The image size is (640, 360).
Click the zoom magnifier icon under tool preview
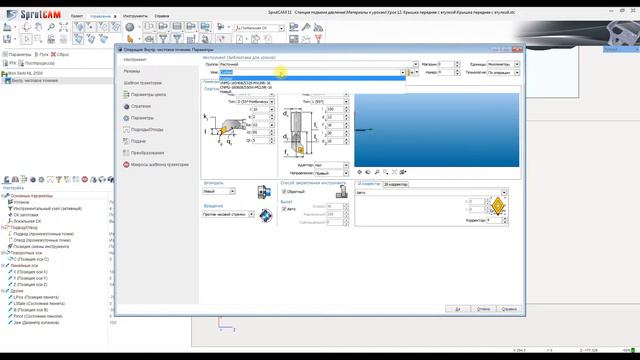[x=377, y=172]
